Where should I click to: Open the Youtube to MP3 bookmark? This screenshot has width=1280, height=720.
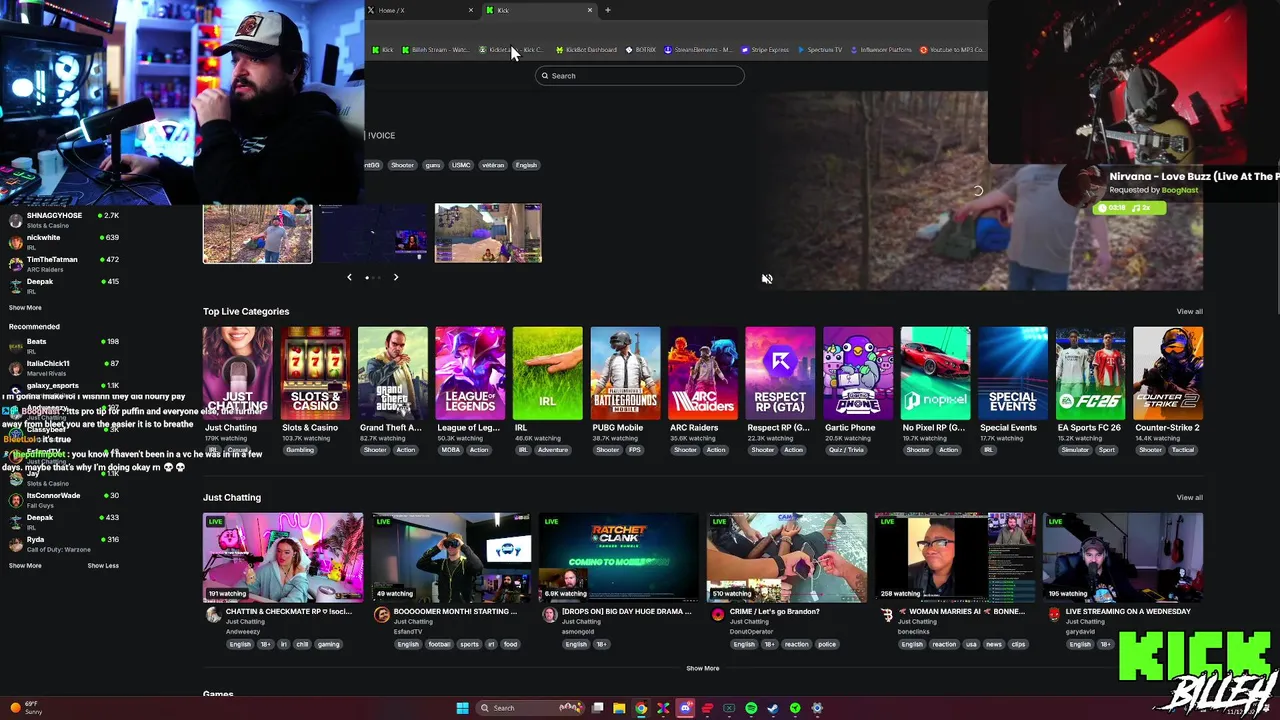point(952,50)
